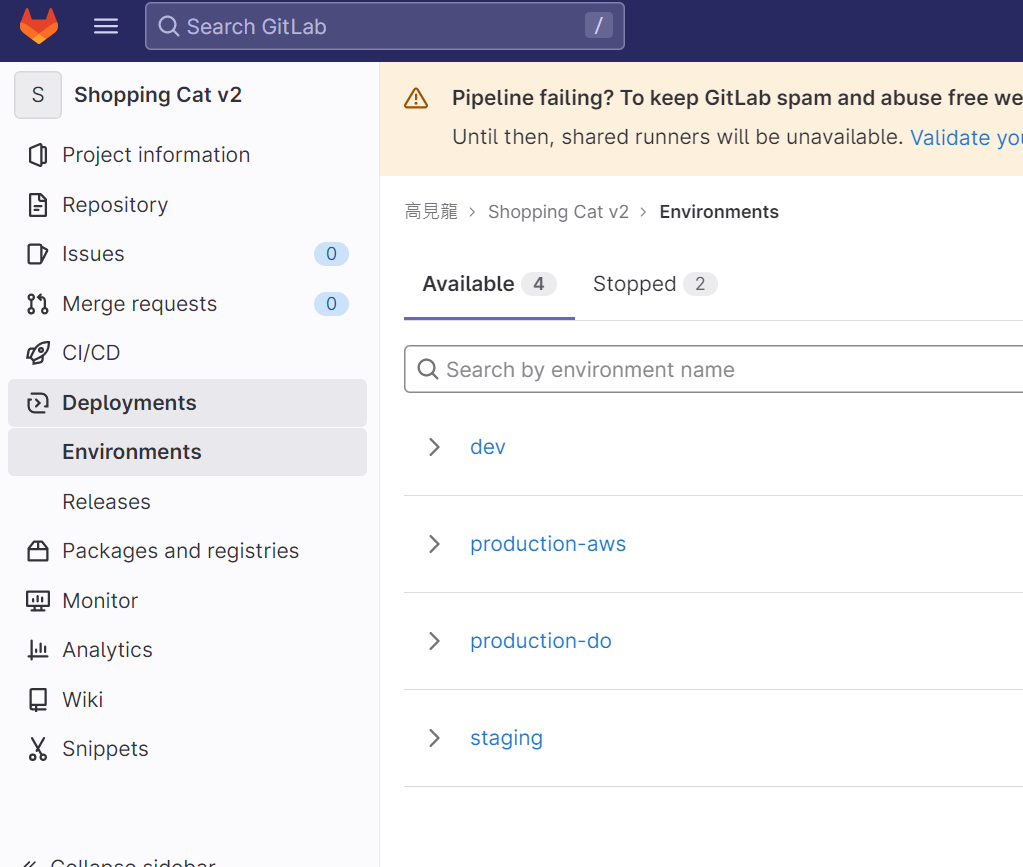This screenshot has width=1023, height=867.
Task: Expand the production-do environment chevron
Action: (x=435, y=641)
